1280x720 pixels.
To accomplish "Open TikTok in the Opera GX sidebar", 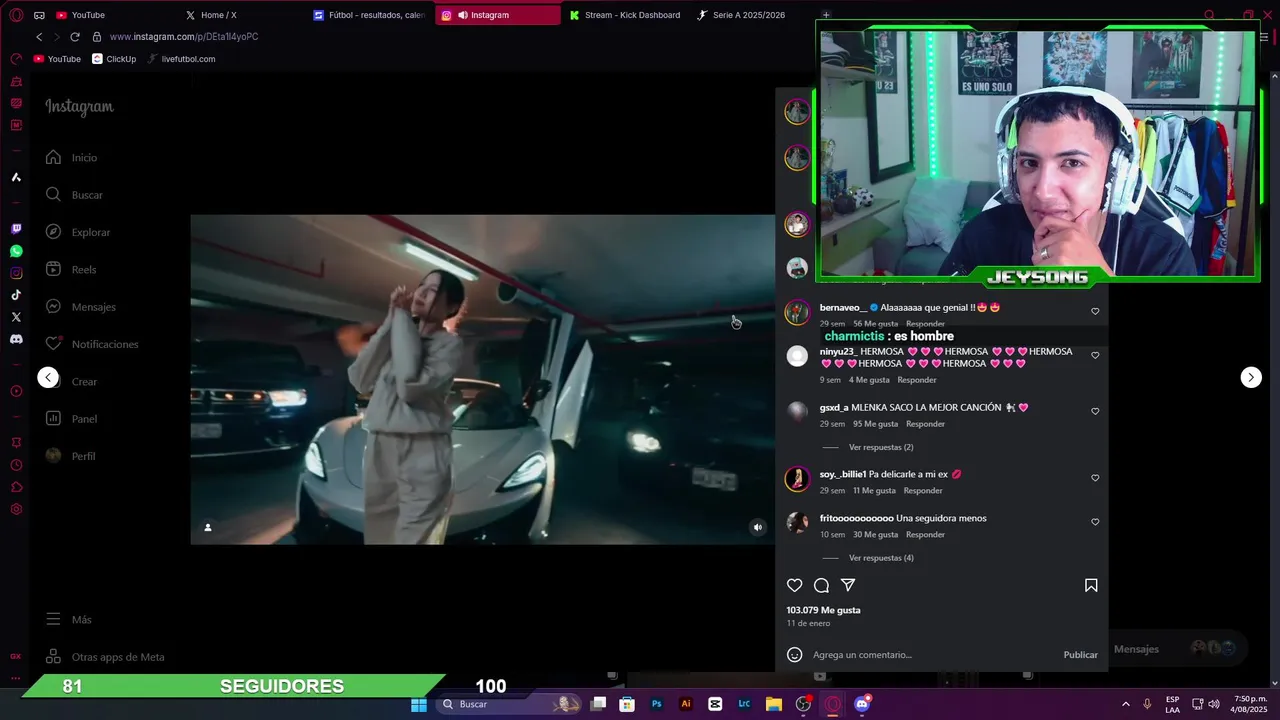I will point(16,295).
